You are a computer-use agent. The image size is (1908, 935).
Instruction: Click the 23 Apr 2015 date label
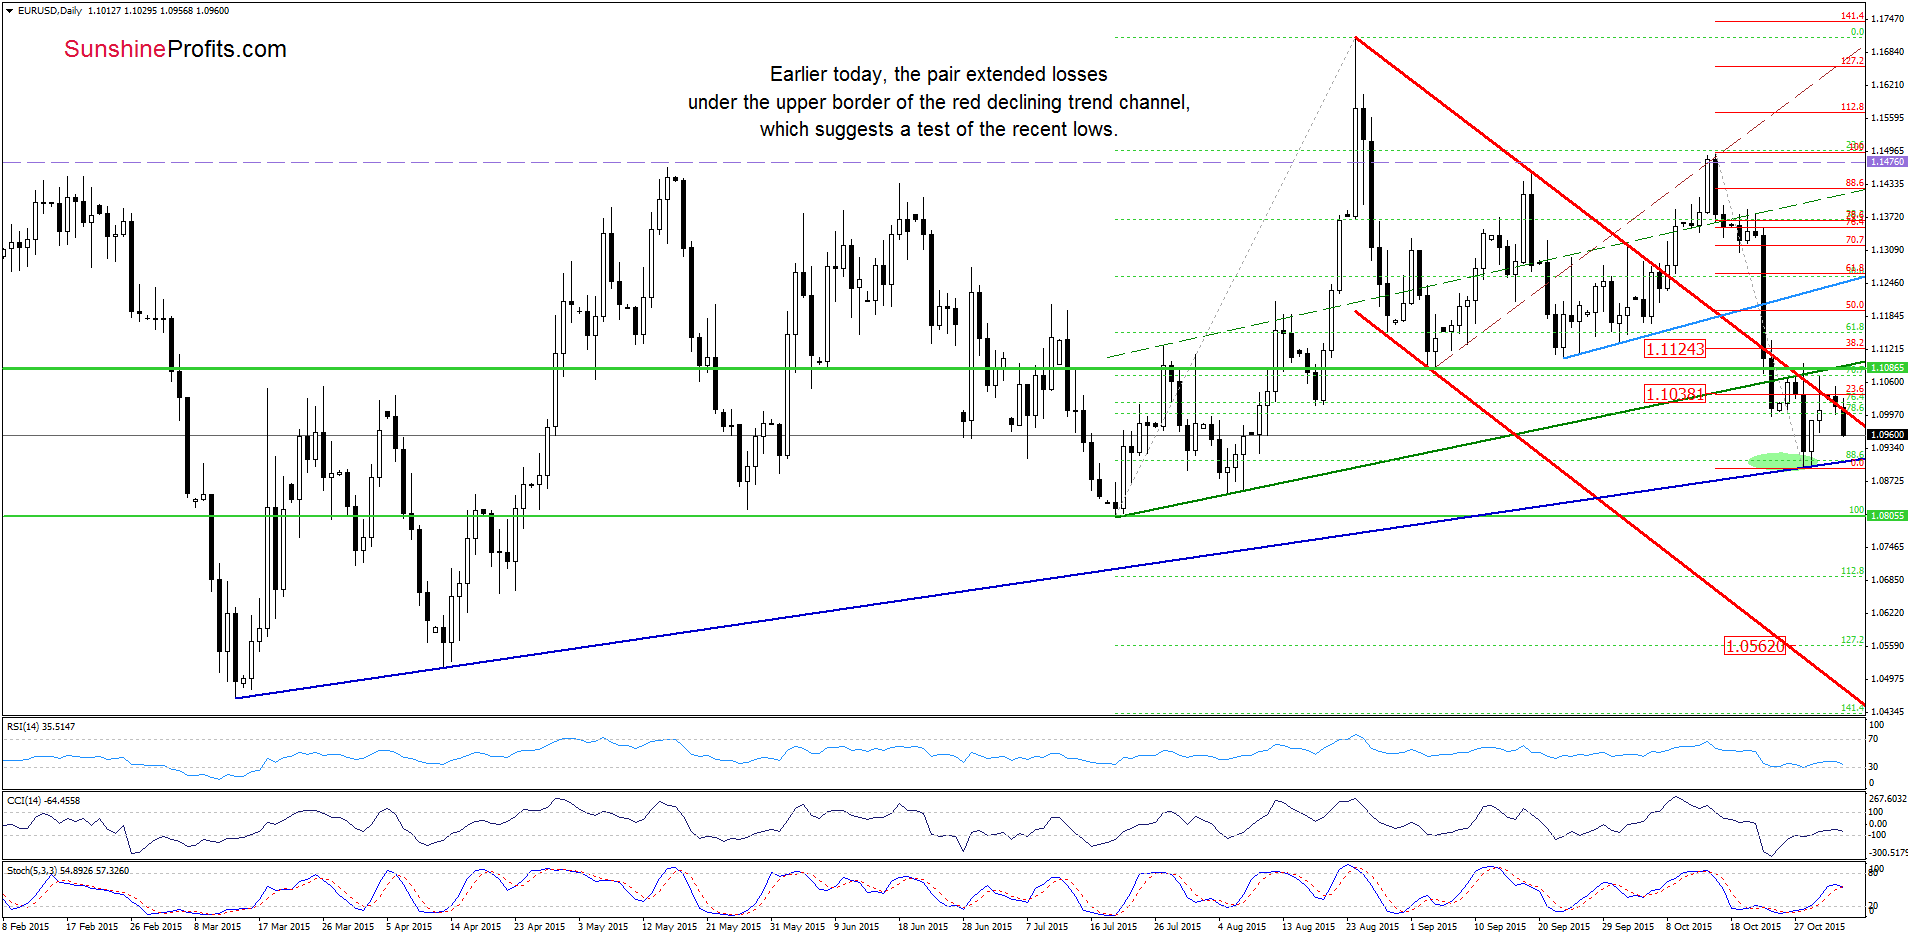click(540, 927)
